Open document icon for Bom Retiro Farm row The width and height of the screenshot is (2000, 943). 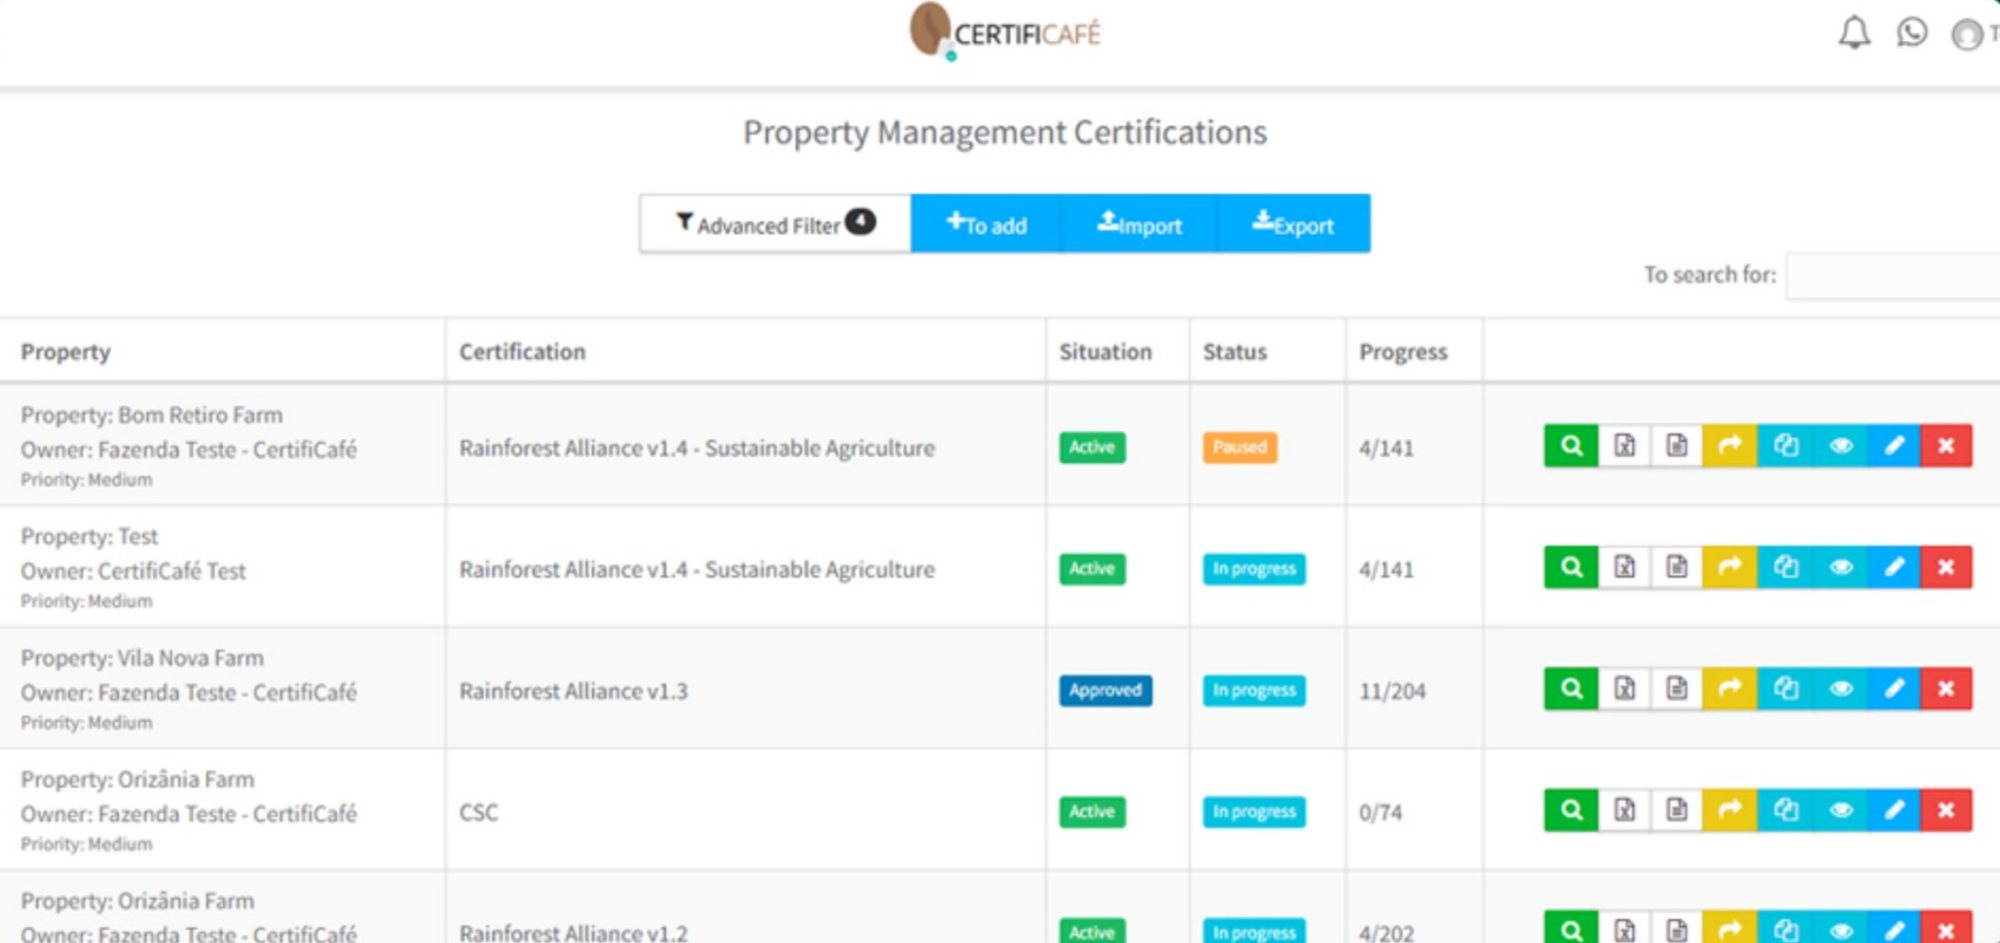(x=1677, y=446)
